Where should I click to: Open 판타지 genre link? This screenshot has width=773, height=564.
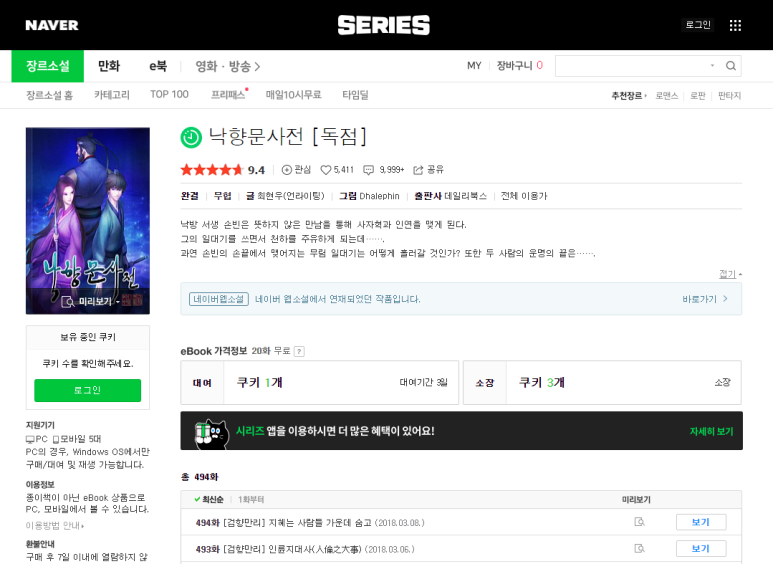click(x=729, y=96)
